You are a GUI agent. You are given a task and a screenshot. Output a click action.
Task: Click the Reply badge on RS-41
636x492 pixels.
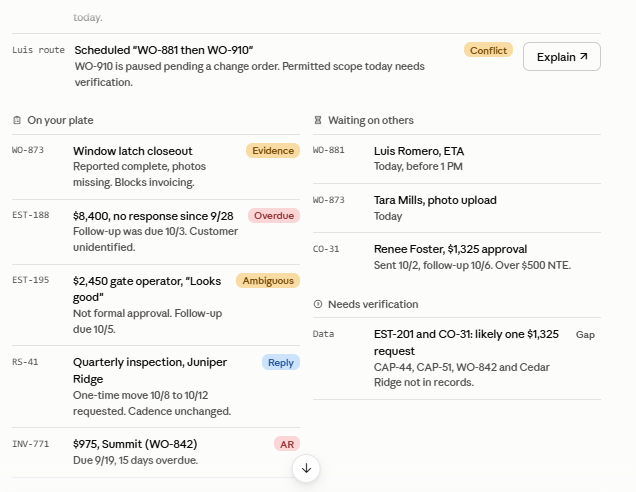click(x=281, y=362)
